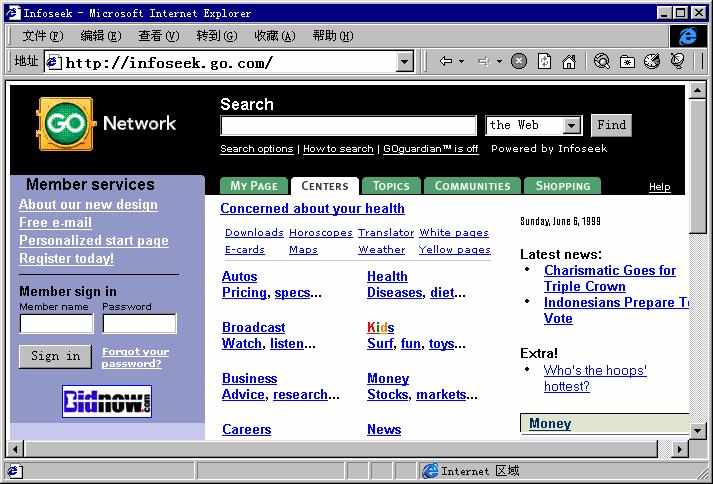Click the Member name input field

tap(56, 324)
